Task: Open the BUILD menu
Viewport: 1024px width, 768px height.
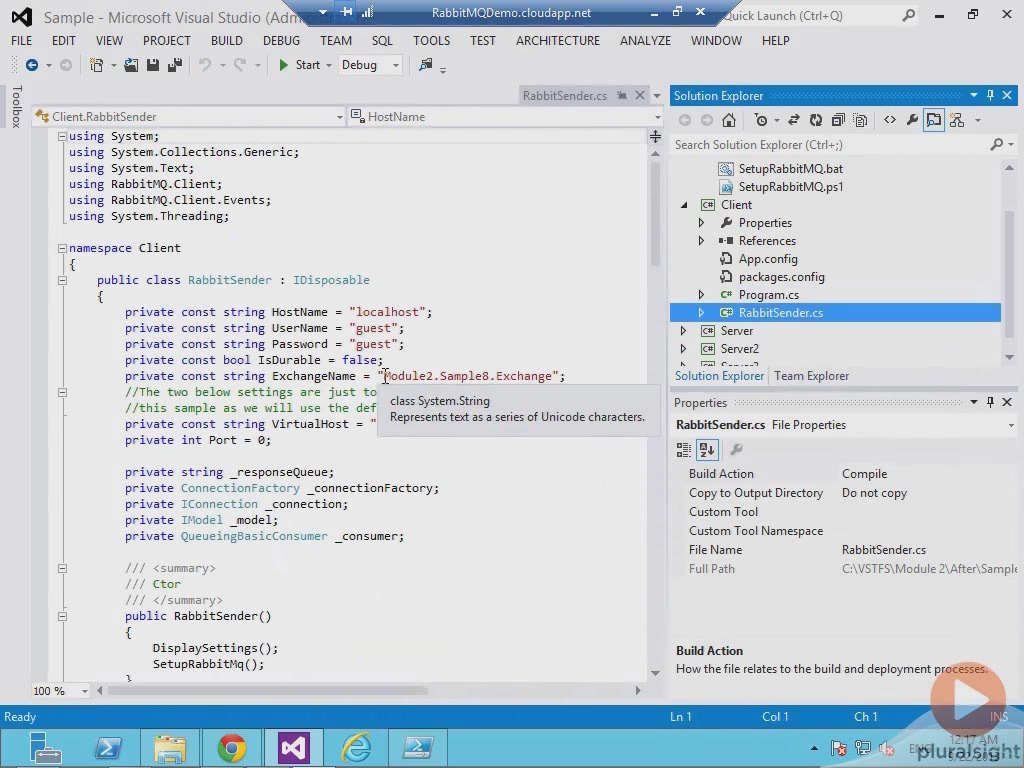Action: [x=227, y=40]
